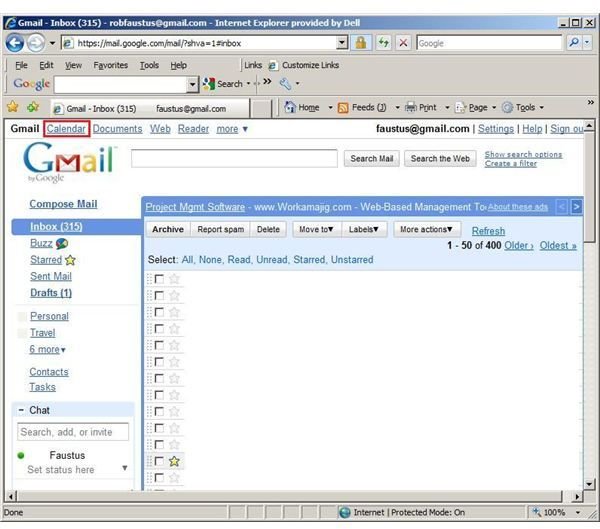This screenshot has width=600, height=529.
Task: Click the vertical scrollbar down arrow
Action: [x=589, y=483]
